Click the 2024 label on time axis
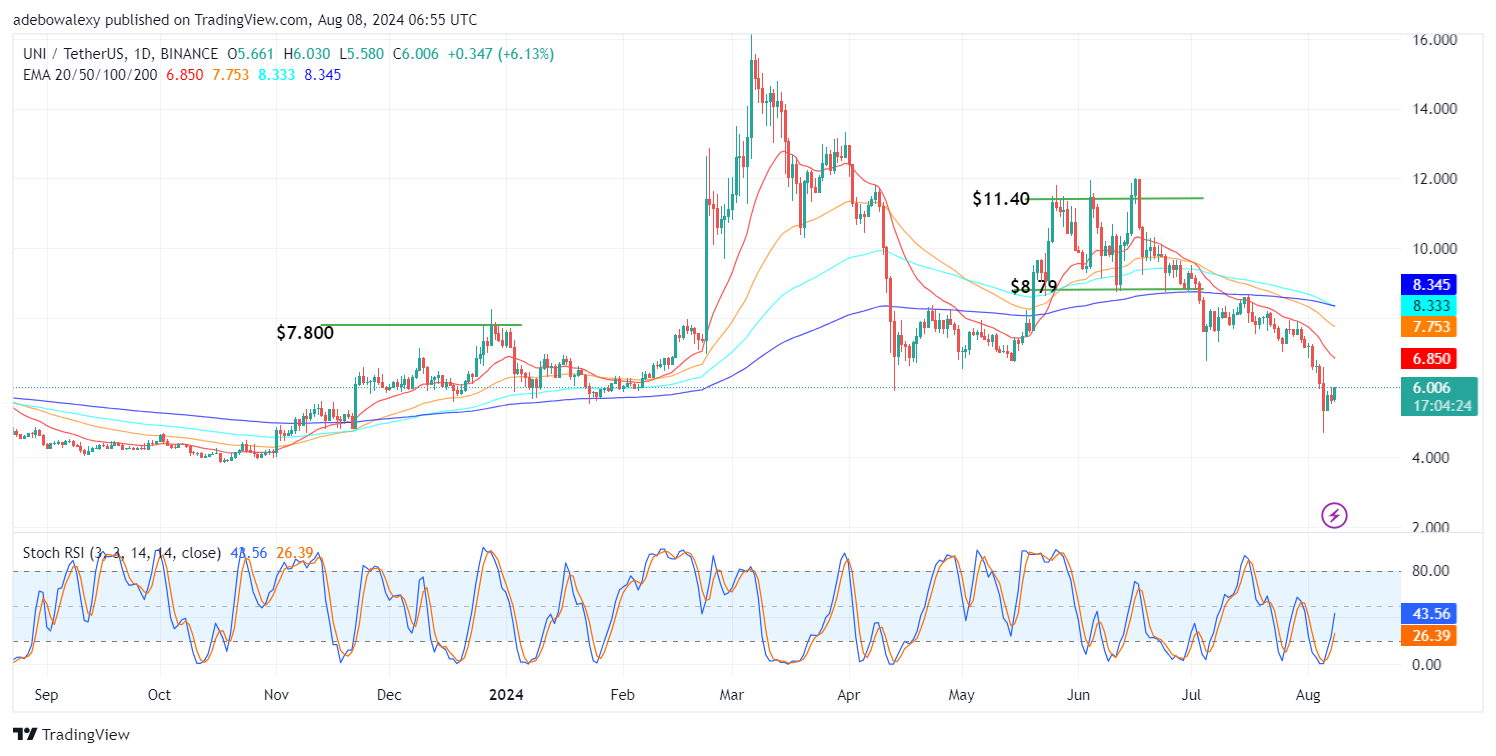This screenshot has width=1496, height=756. [507, 693]
